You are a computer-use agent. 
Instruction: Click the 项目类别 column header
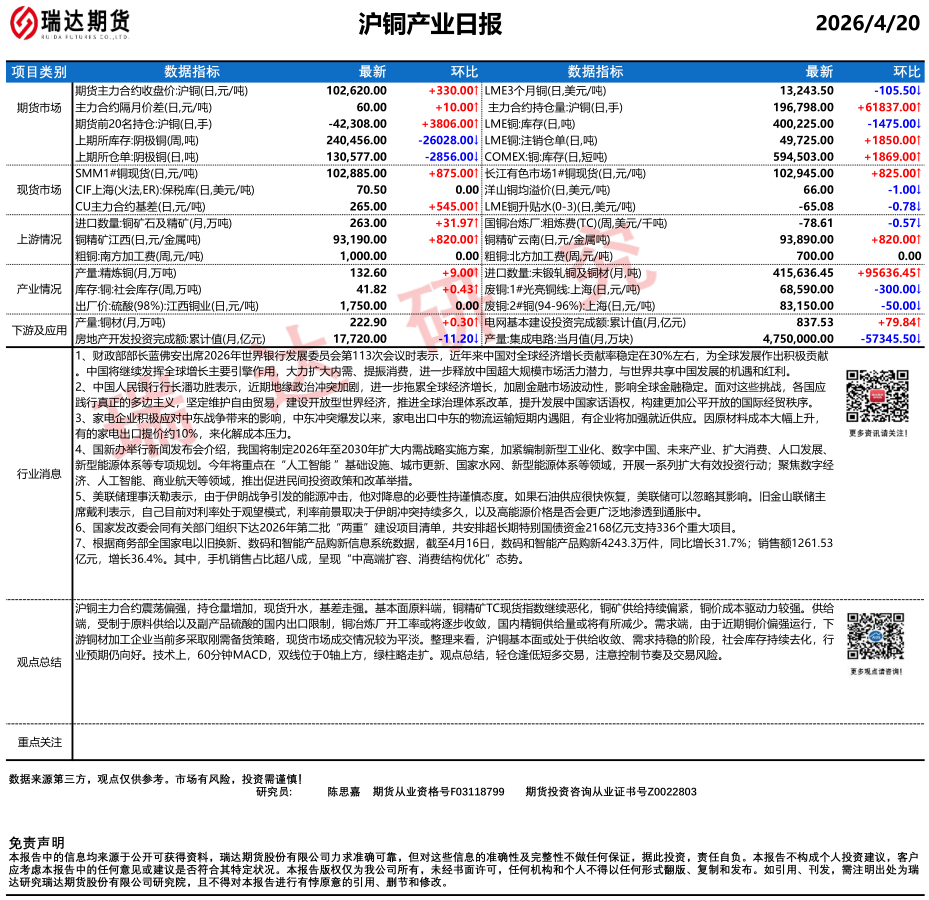[39, 72]
